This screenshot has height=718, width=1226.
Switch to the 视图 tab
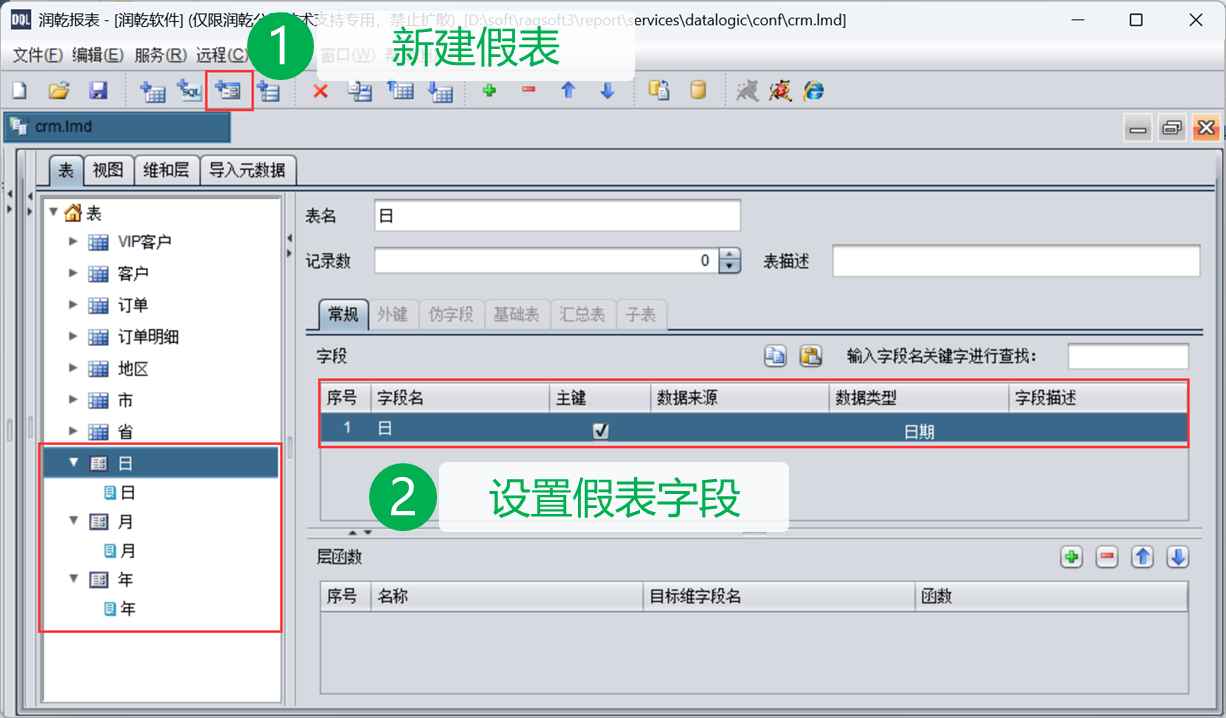click(108, 170)
